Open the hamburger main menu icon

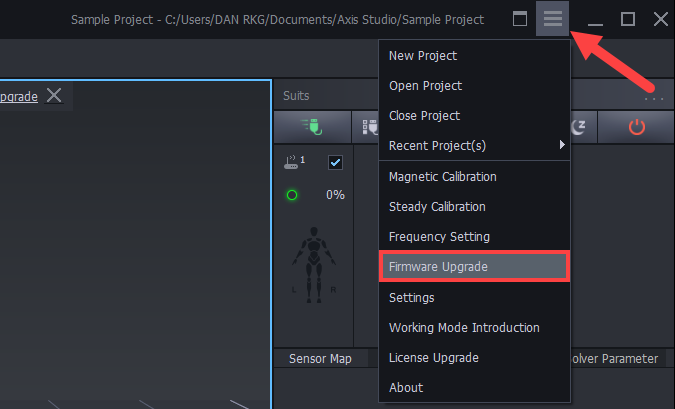pos(552,19)
